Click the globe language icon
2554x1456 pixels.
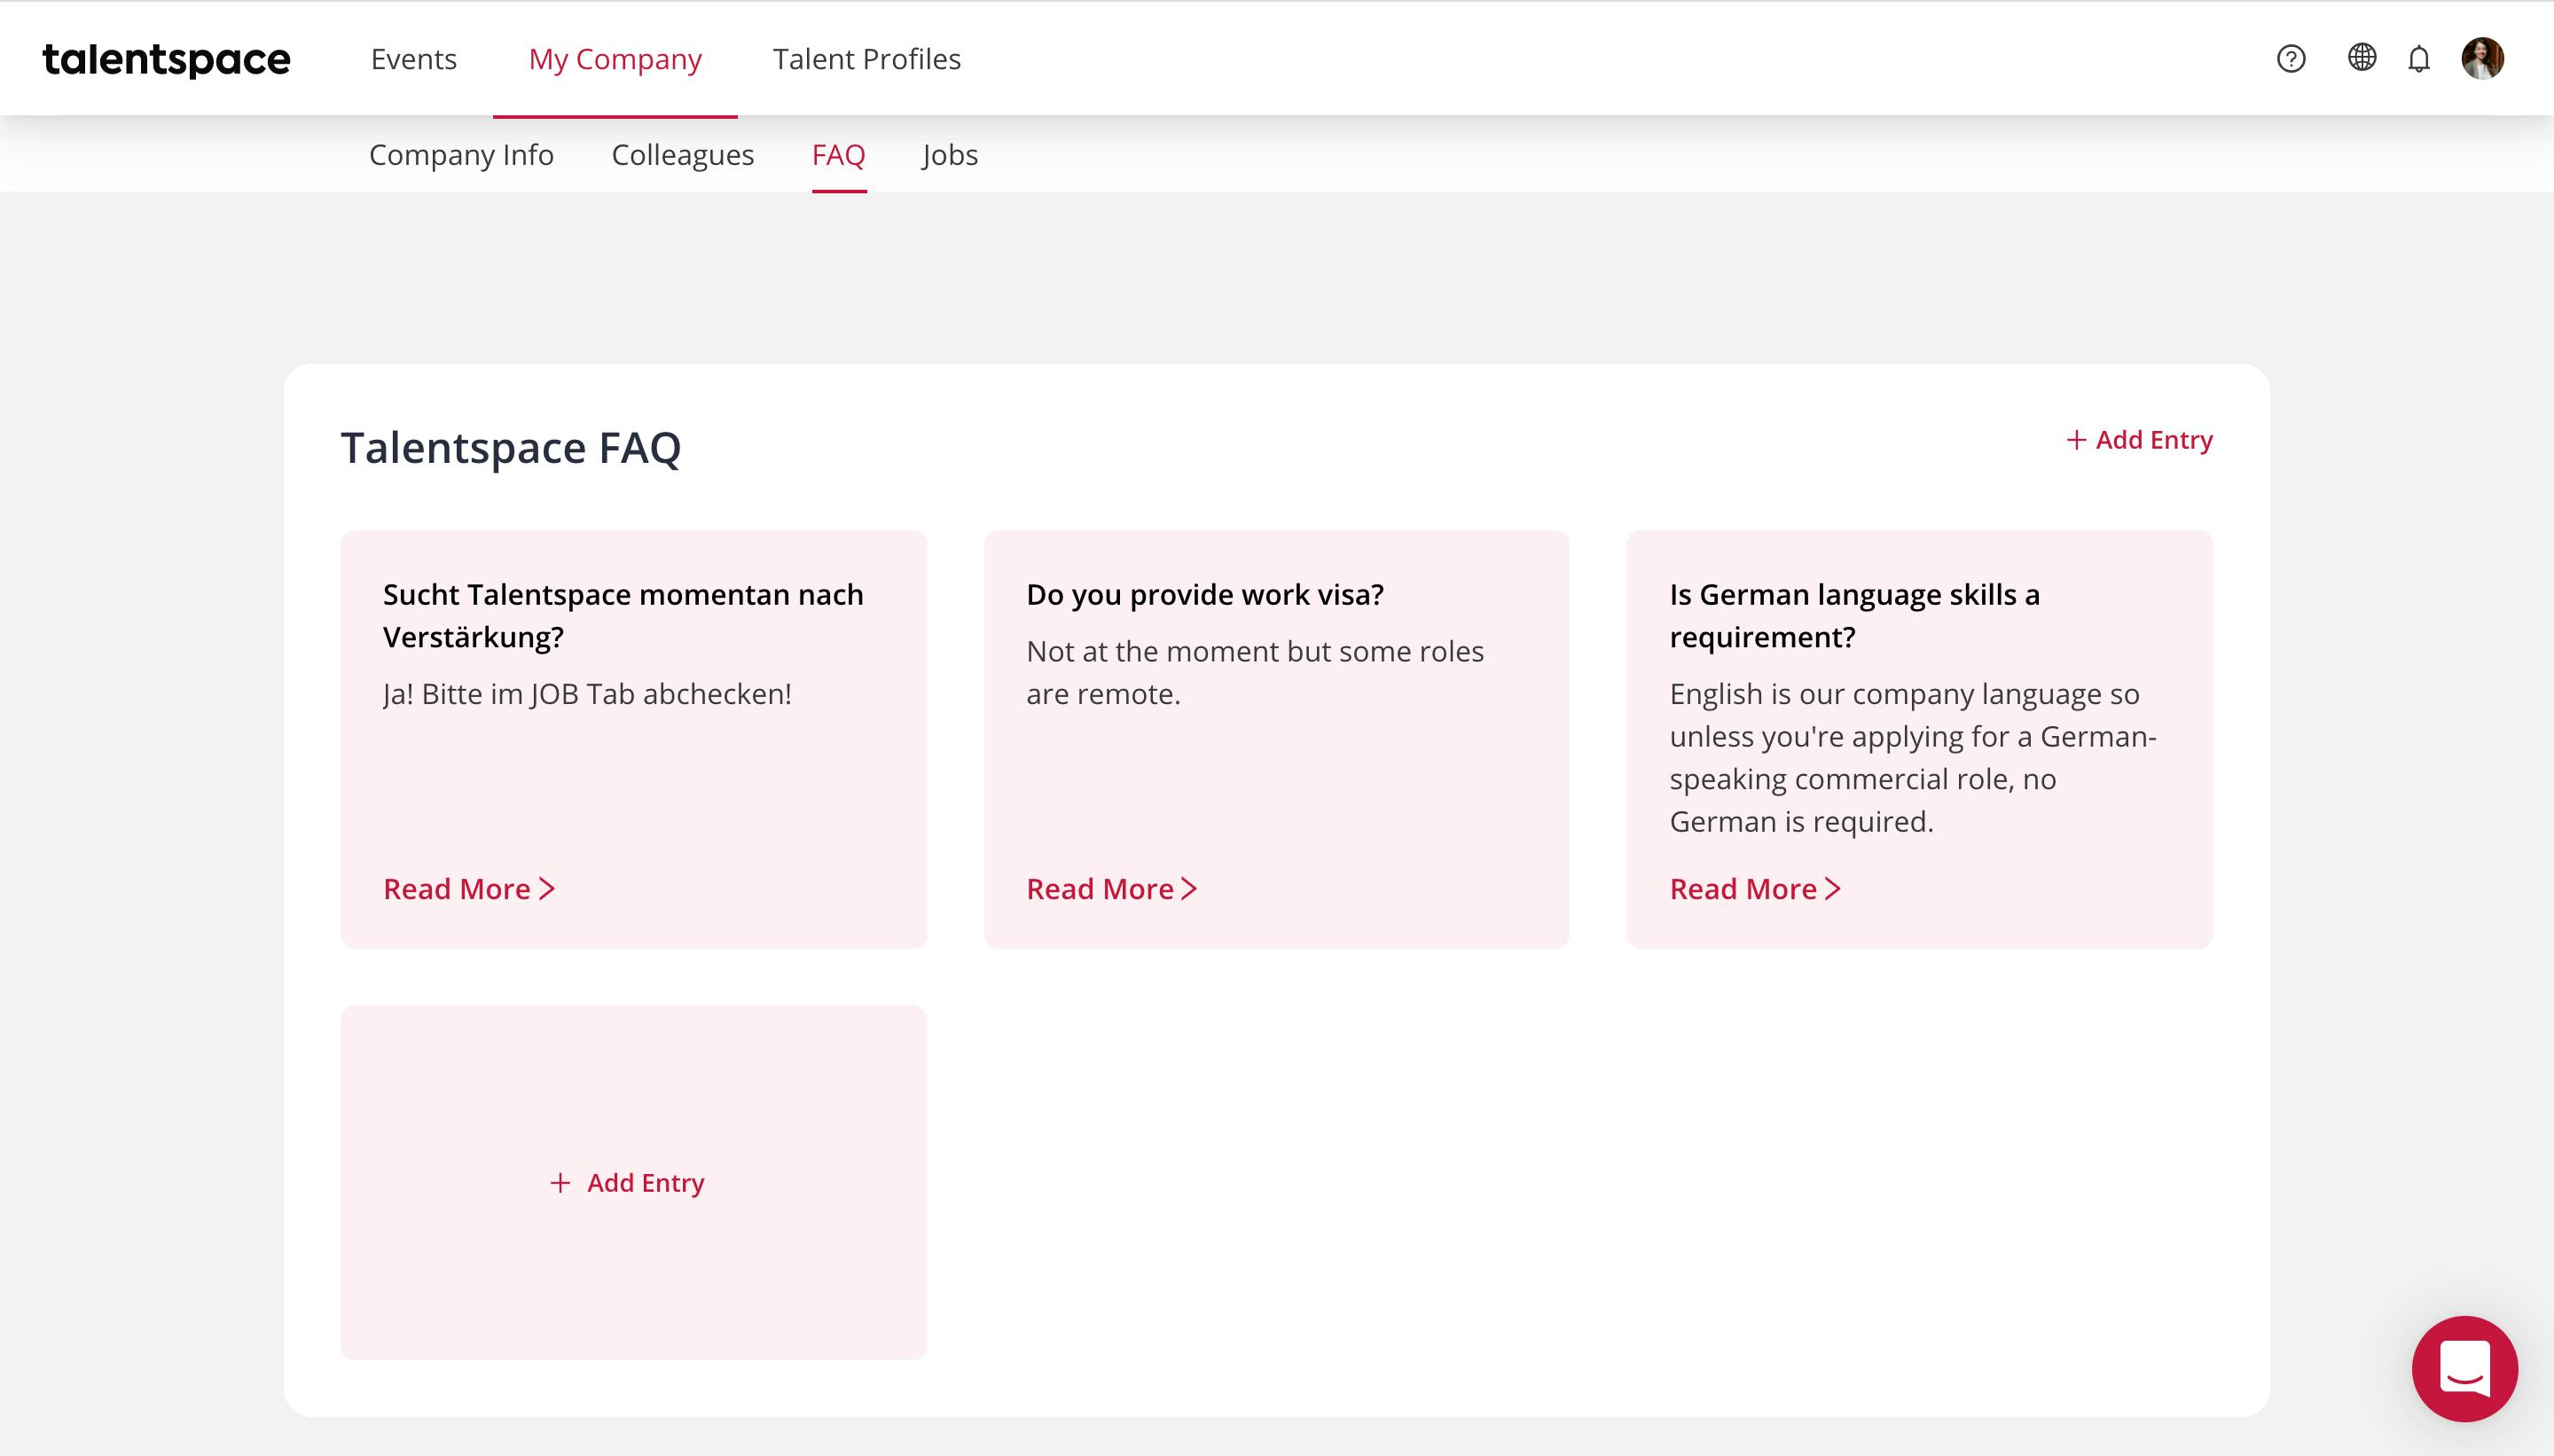click(2362, 58)
